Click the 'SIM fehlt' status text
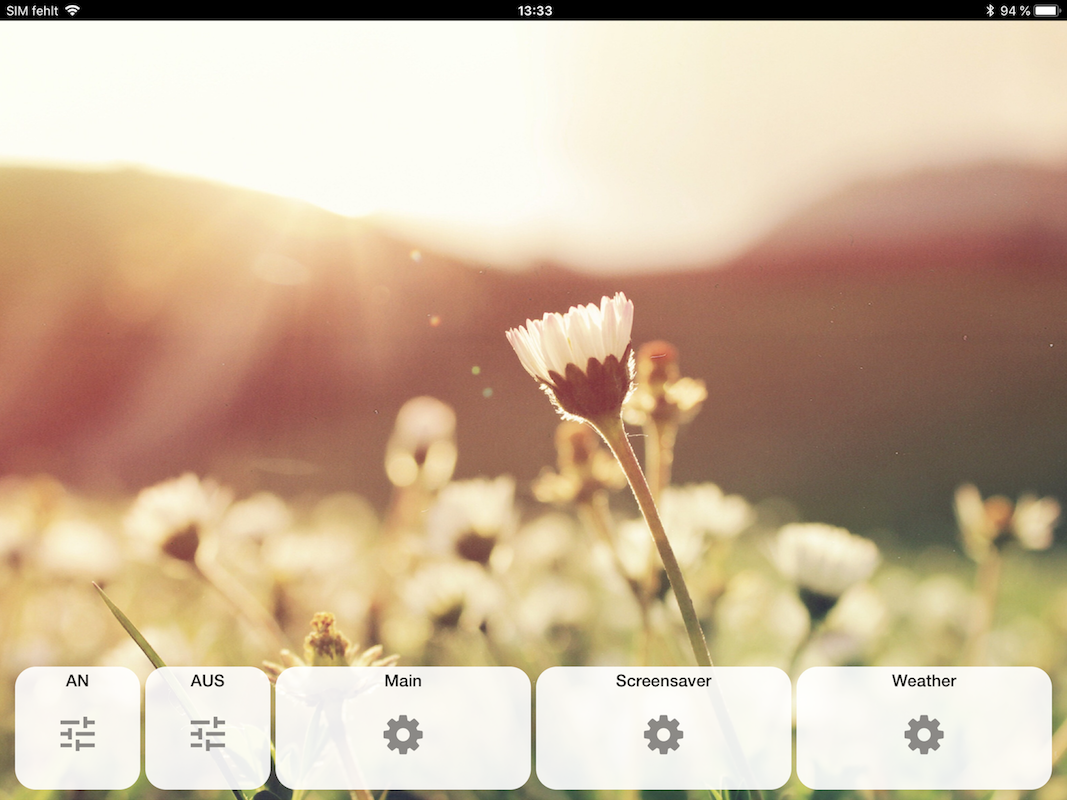 pos(33,10)
